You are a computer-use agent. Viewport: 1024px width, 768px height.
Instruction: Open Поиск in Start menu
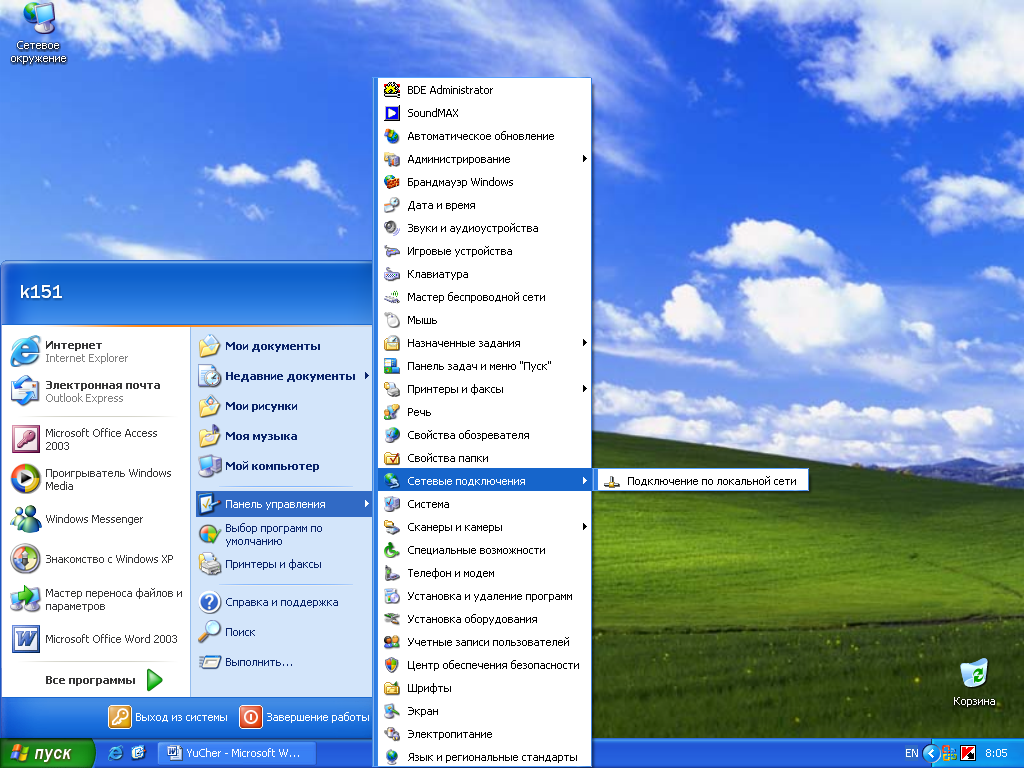(x=283, y=632)
